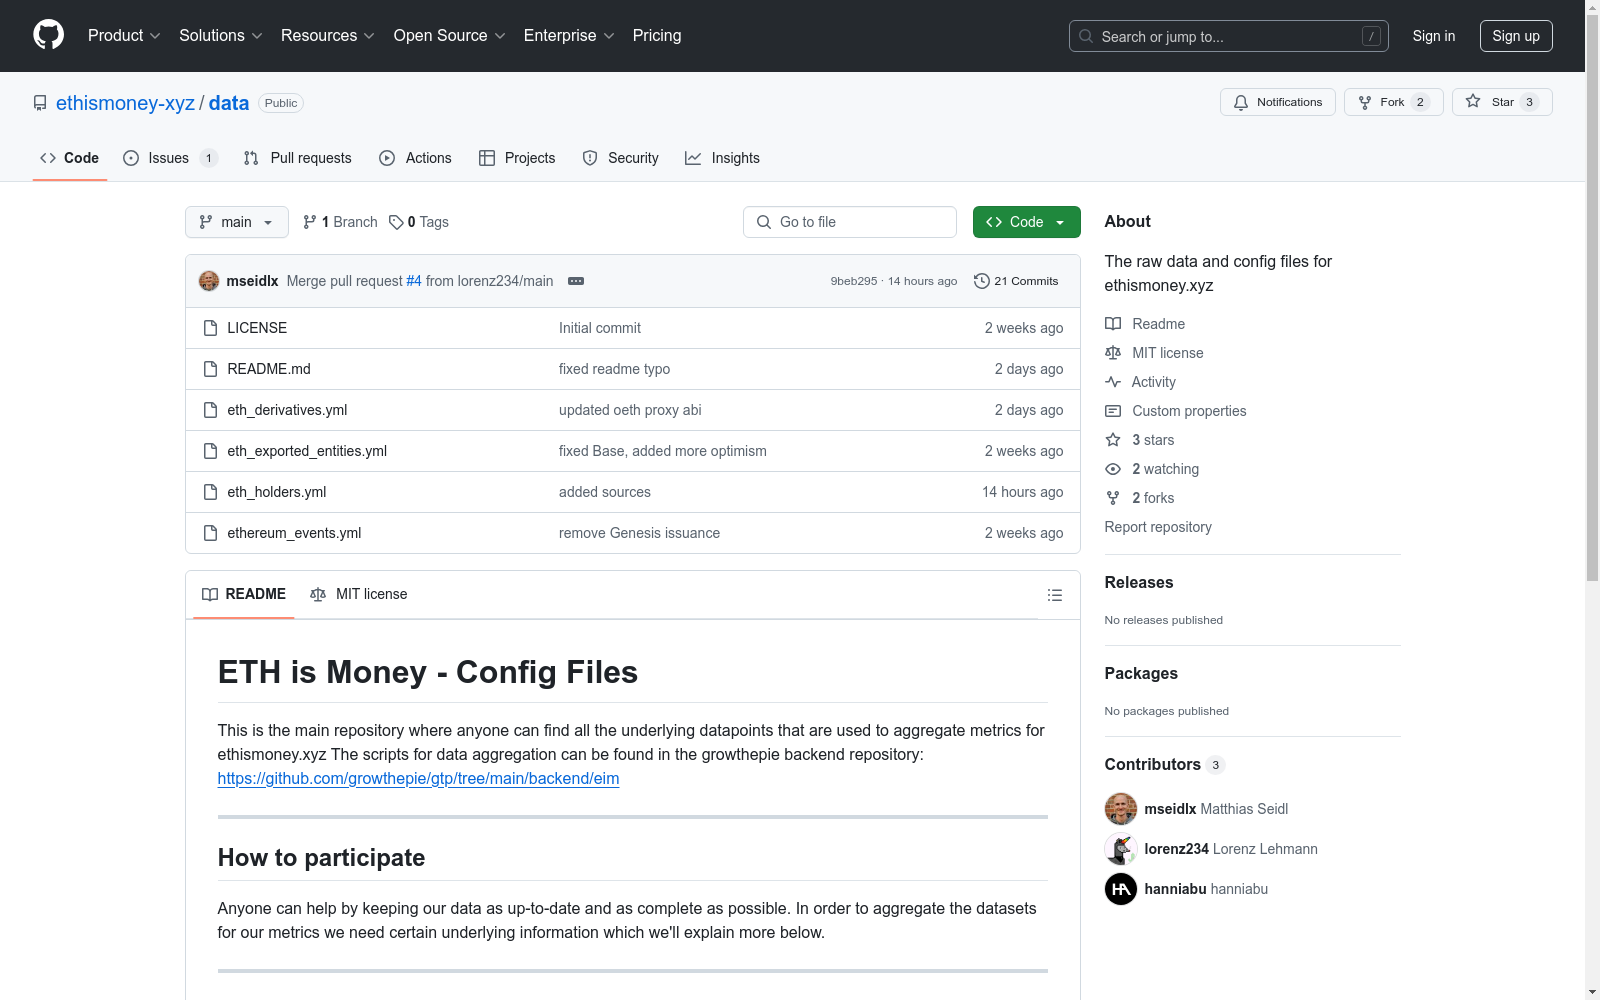Image resolution: width=1600 pixels, height=1000 pixels.
Task: Click the Go to file search field
Action: coord(850,222)
